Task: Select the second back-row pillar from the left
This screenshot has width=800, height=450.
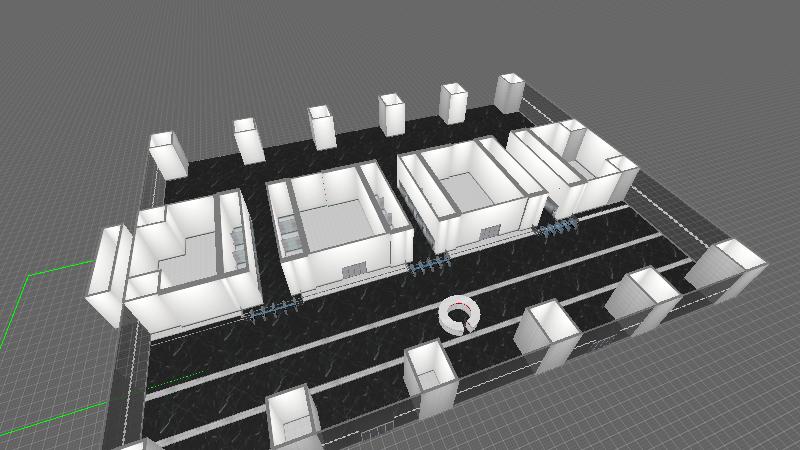Action: click(x=247, y=141)
